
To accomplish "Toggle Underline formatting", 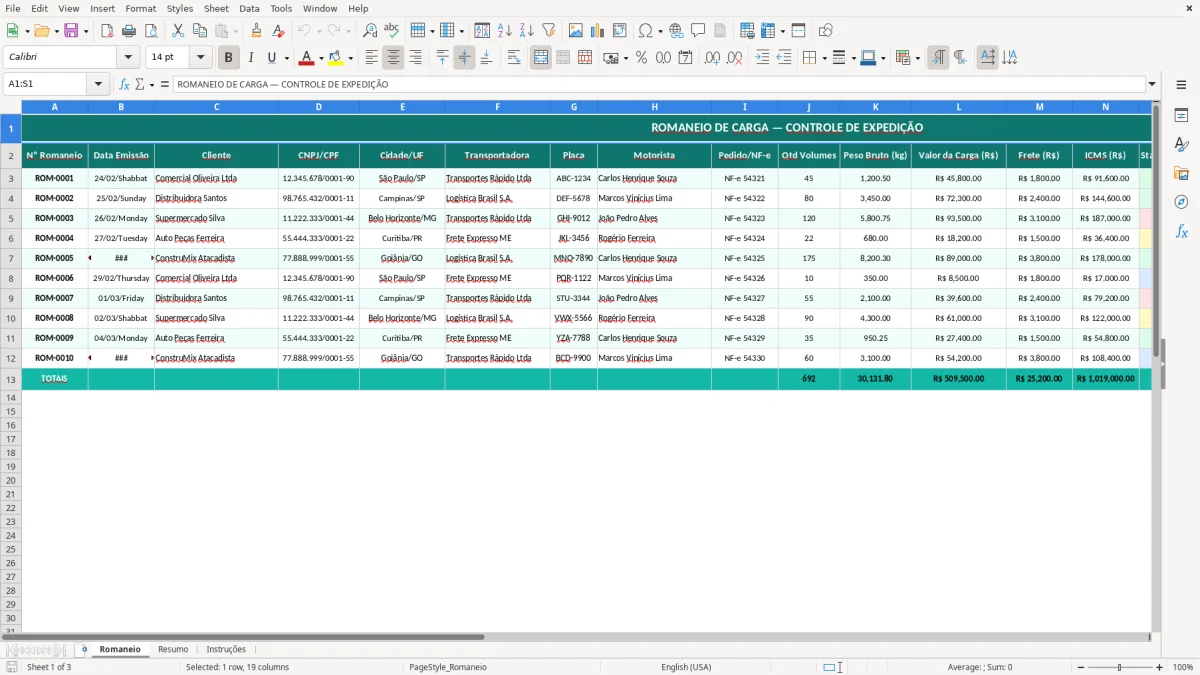I will [271, 58].
